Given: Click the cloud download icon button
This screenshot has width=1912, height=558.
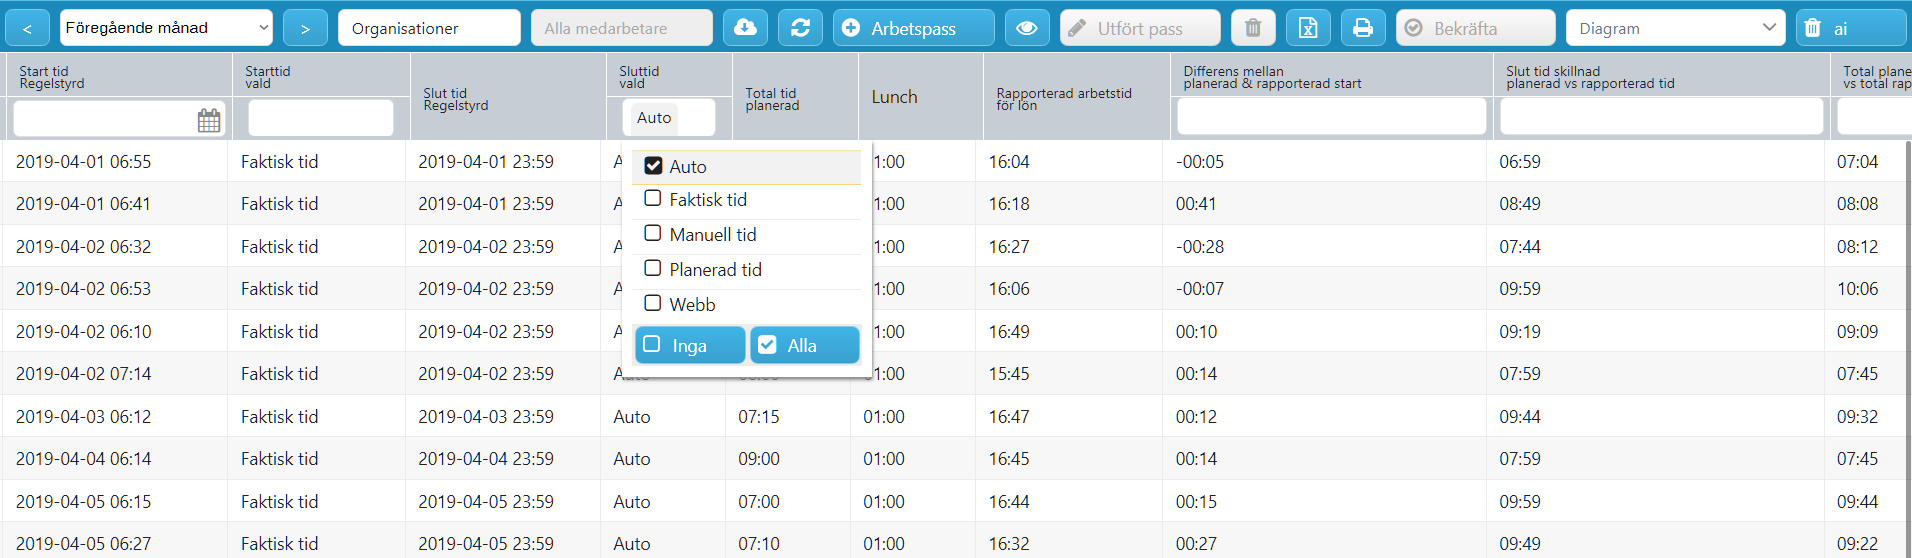Looking at the screenshot, I should click(x=745, y=28).
